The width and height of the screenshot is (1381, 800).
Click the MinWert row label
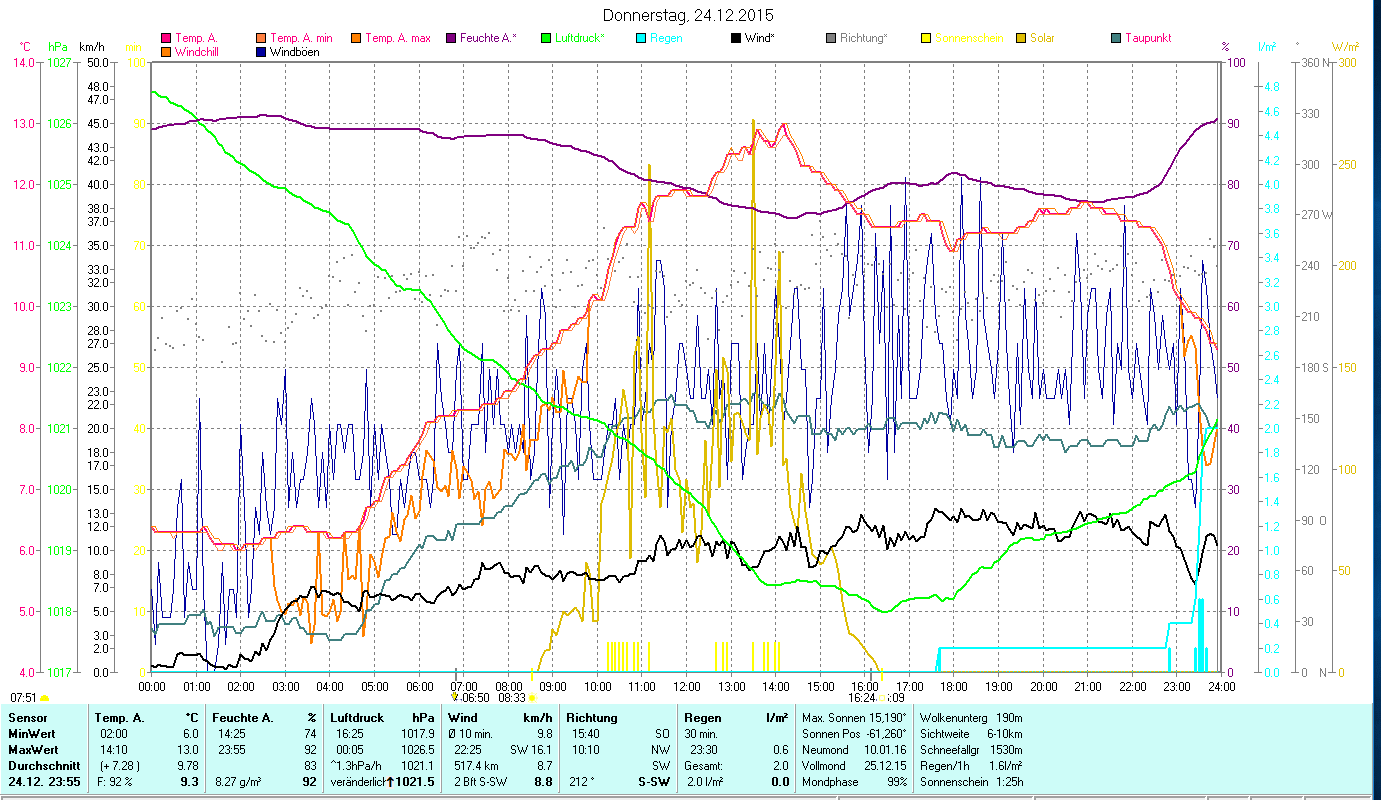click(33, 734)
